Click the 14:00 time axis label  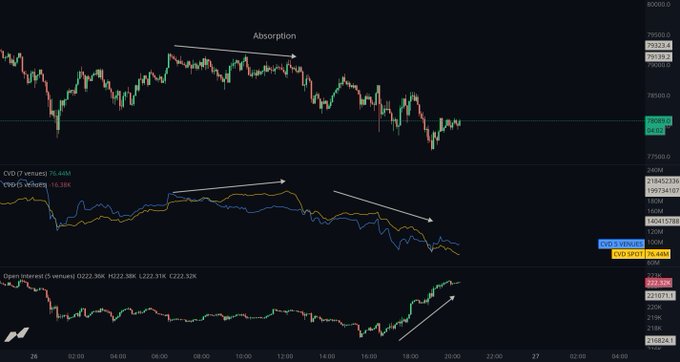pyautogui.click(x=327, y=356)
